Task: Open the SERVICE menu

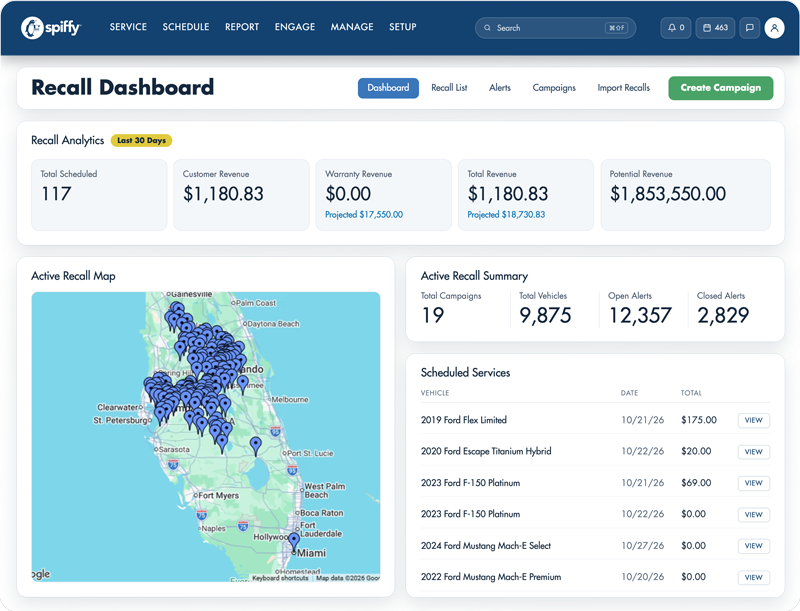Action: [128, 27]
